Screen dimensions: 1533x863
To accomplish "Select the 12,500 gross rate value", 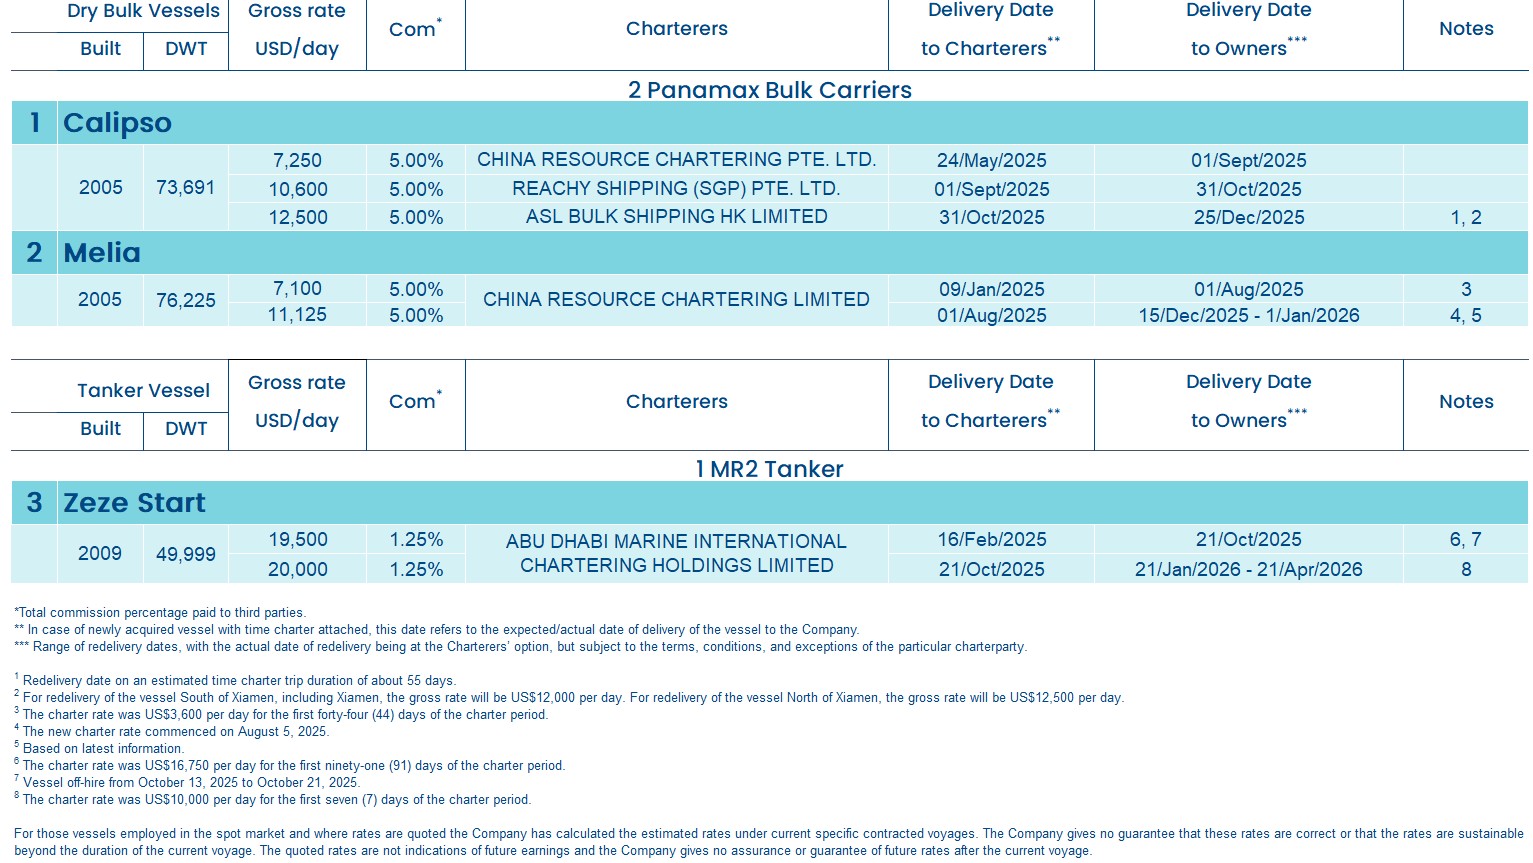I will pyautogui.click(x=297, y=217).
